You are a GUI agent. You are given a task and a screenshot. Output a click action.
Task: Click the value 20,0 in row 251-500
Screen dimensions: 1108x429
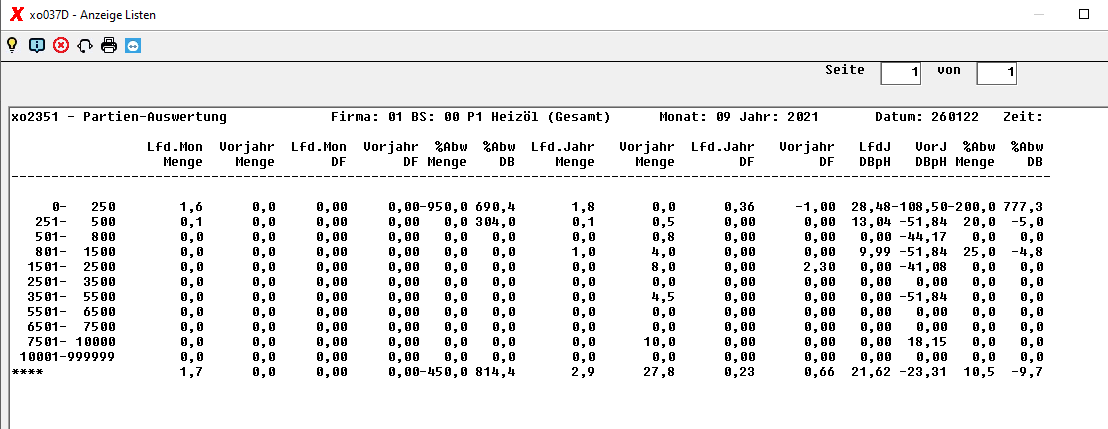pos(979,222)
